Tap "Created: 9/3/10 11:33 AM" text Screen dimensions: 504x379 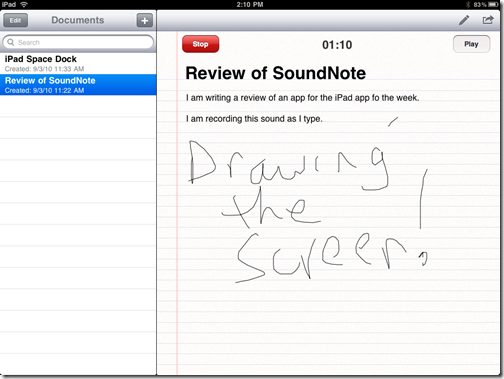tap(44, 69)
